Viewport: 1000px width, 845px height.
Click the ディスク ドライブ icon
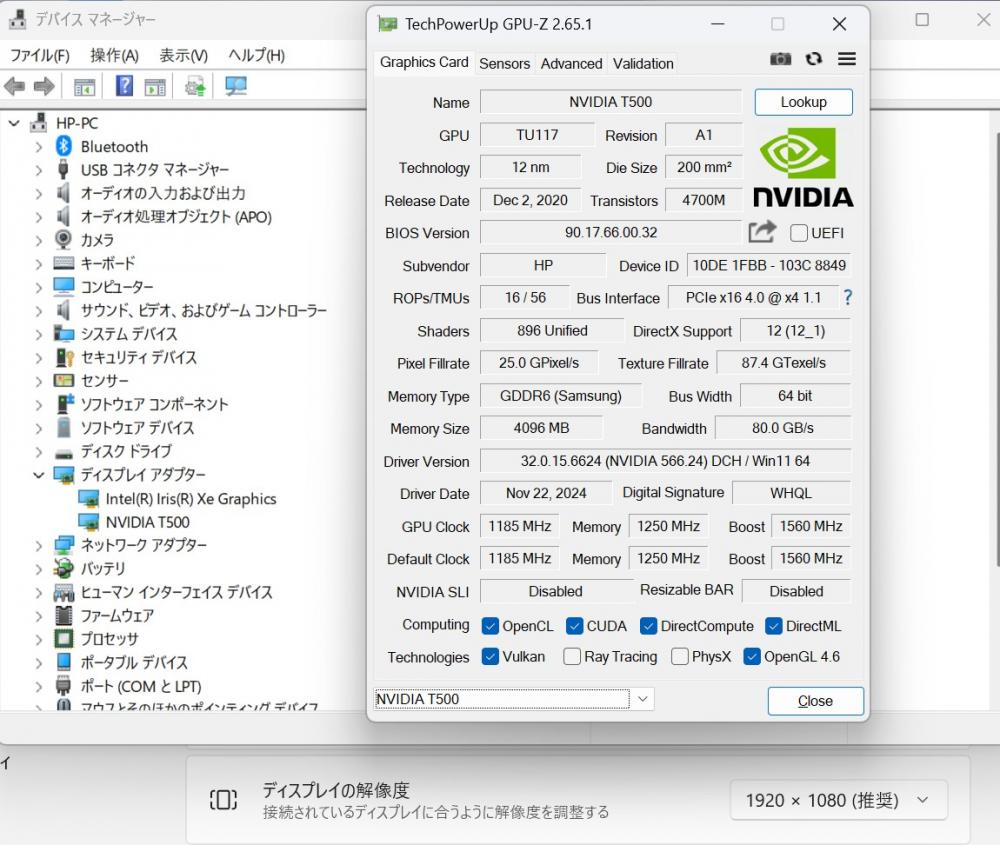point(64,453)
